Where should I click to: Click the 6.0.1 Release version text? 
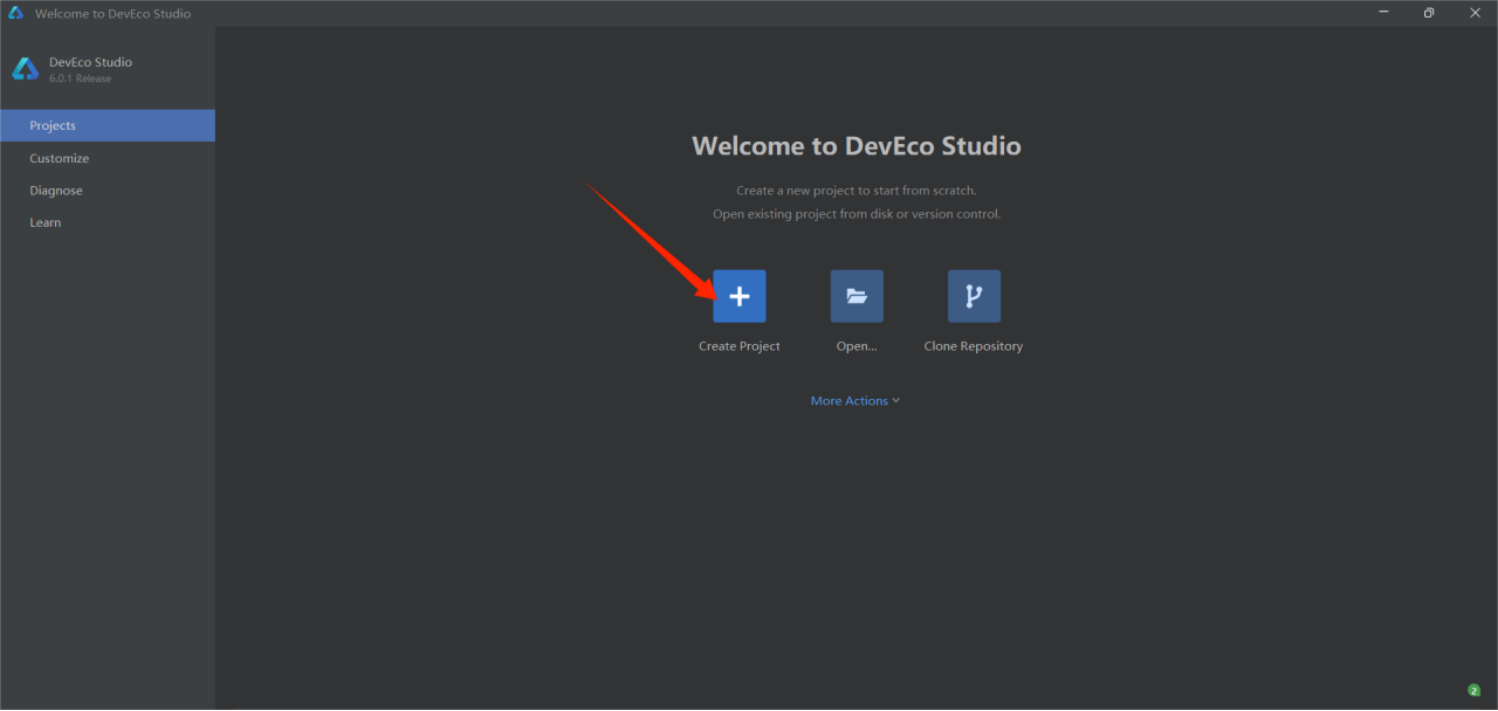pos(80,78)
